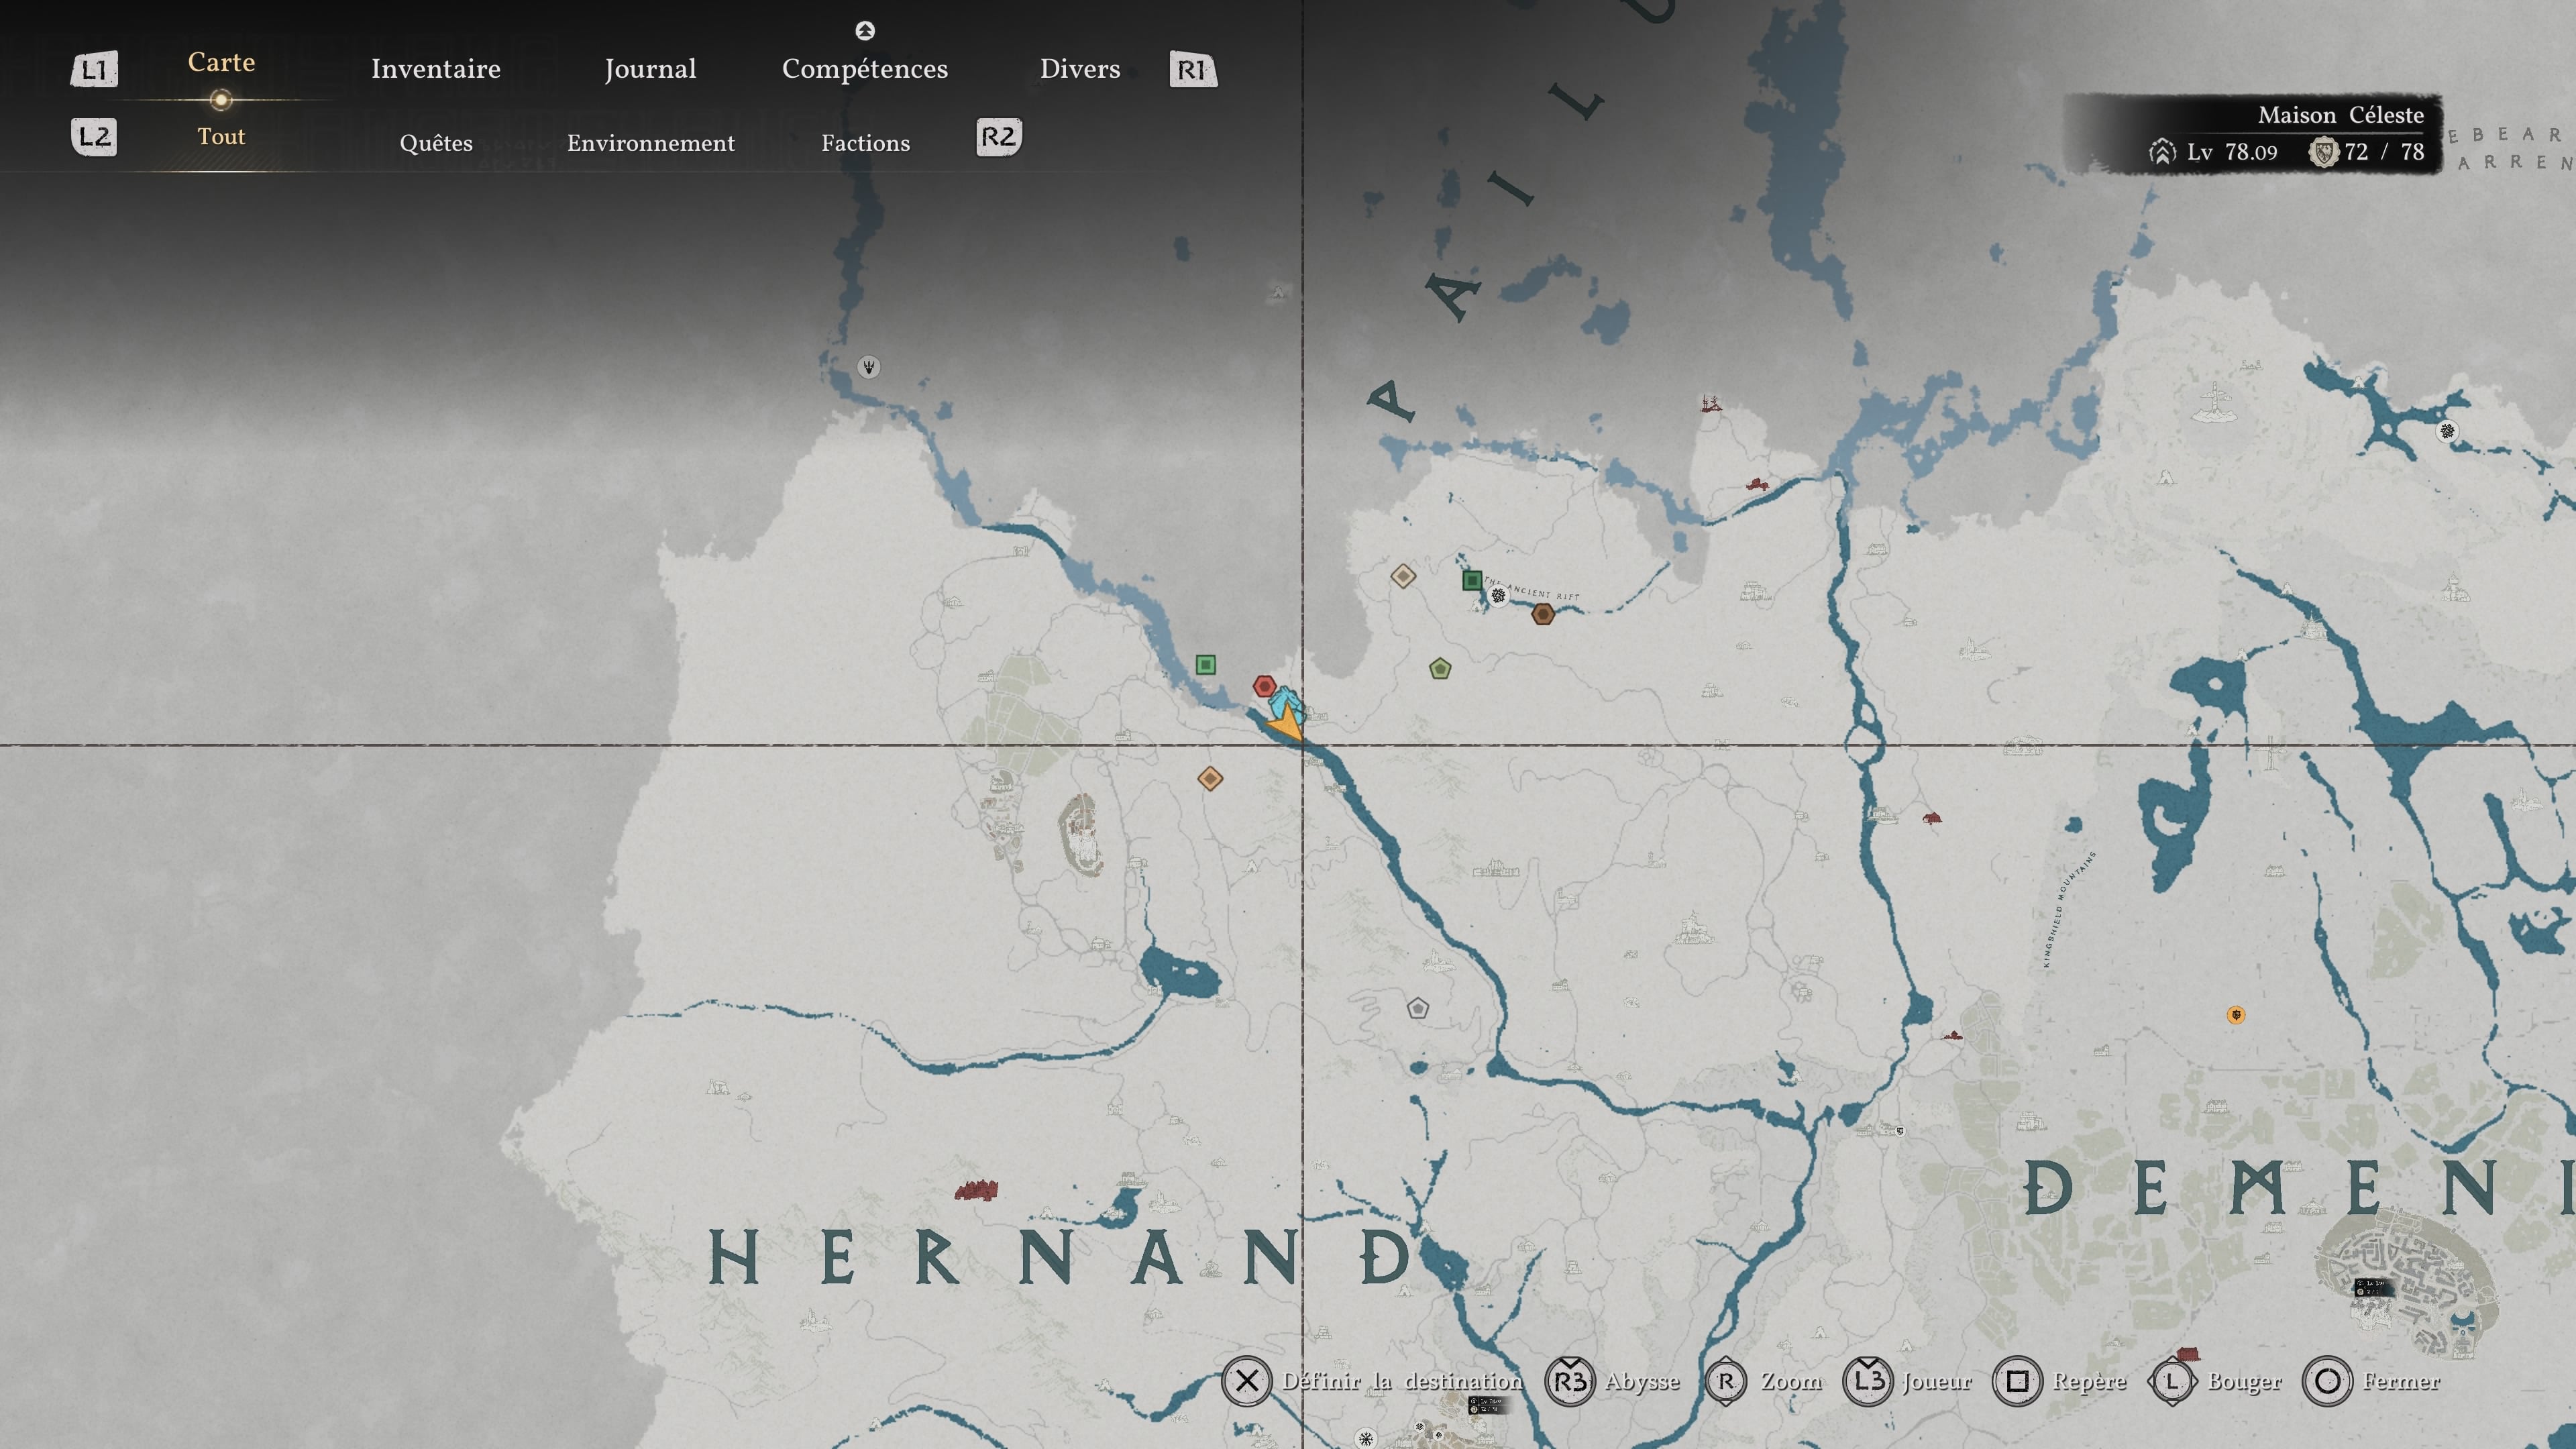Select the red building icon above Bouger
The image size is (2576, 1449).
coord(2188,1354)
